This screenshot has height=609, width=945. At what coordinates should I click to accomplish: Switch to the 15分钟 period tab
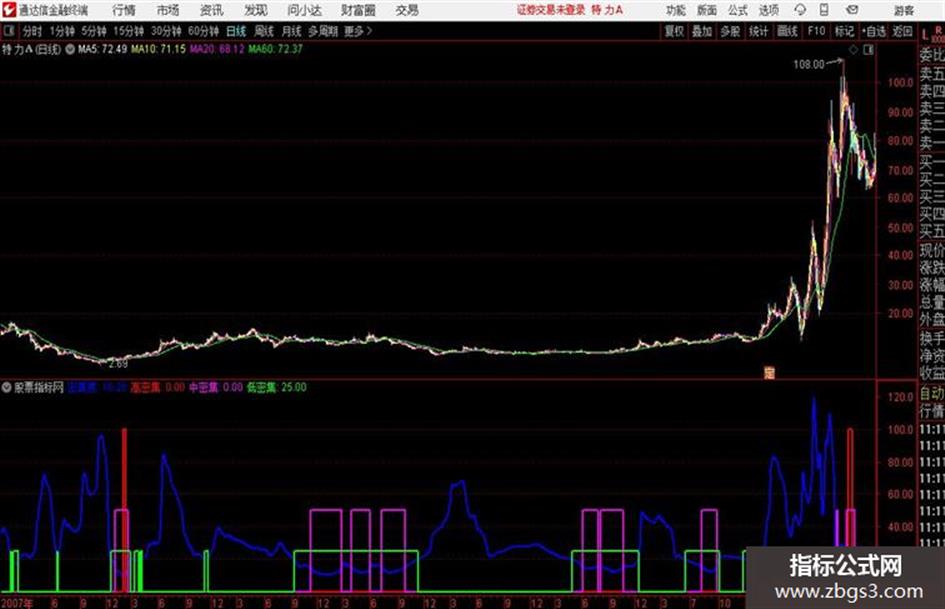129,31
